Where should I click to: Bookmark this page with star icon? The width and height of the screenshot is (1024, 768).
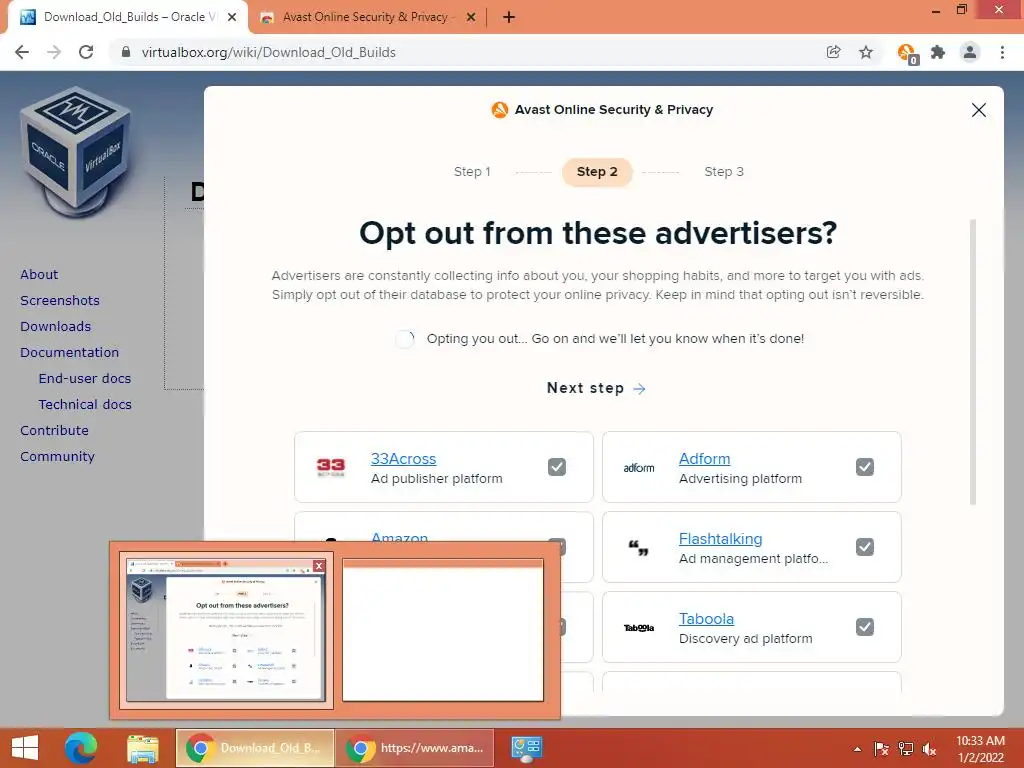tap(866, 52)
